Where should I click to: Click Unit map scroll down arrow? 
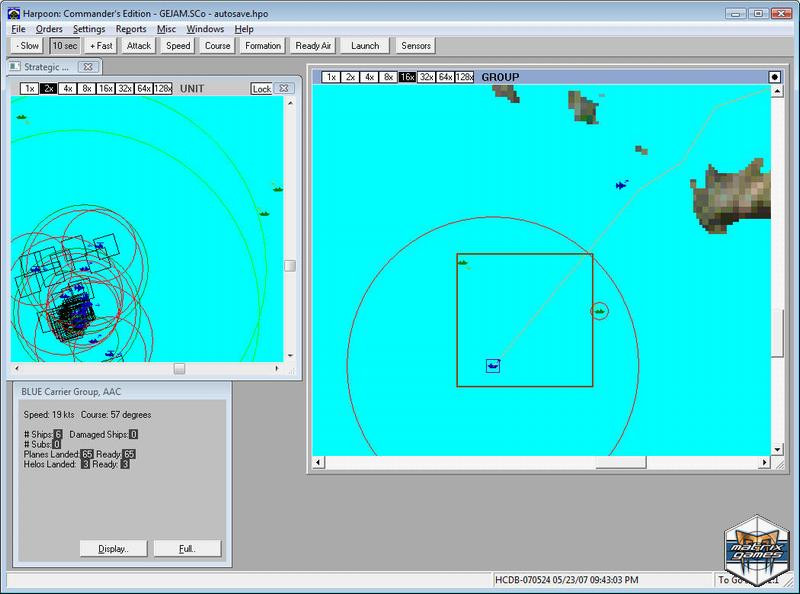click(290, 356)
